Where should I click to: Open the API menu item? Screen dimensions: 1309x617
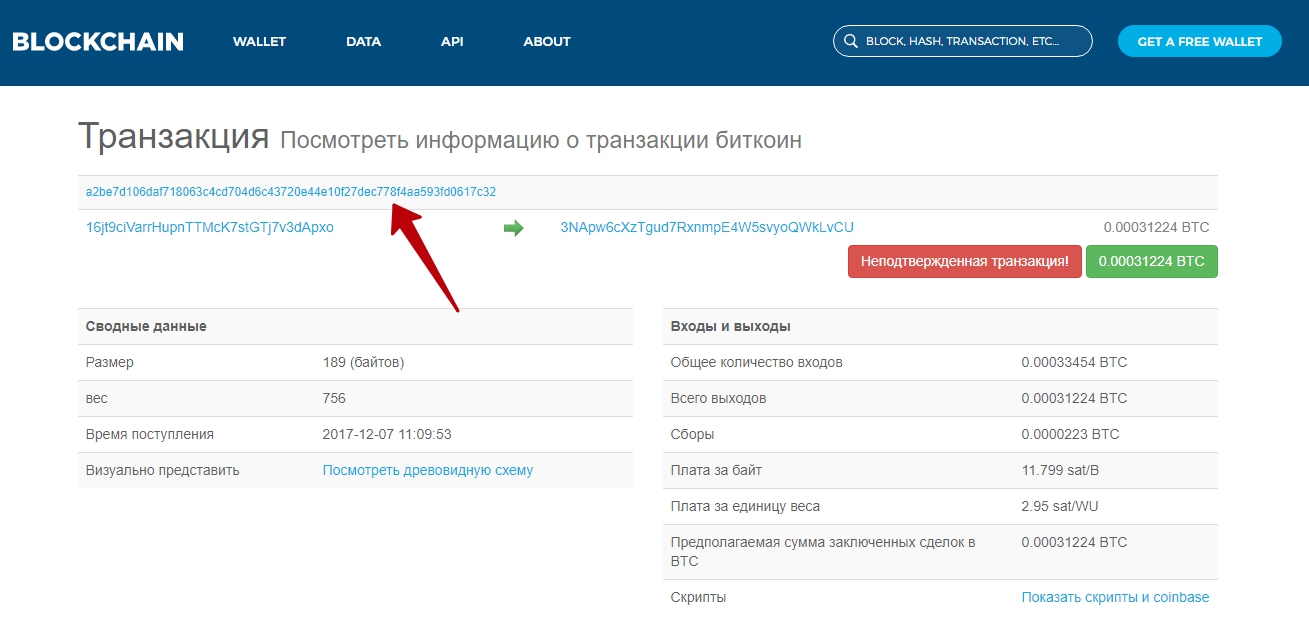[451, 41]
